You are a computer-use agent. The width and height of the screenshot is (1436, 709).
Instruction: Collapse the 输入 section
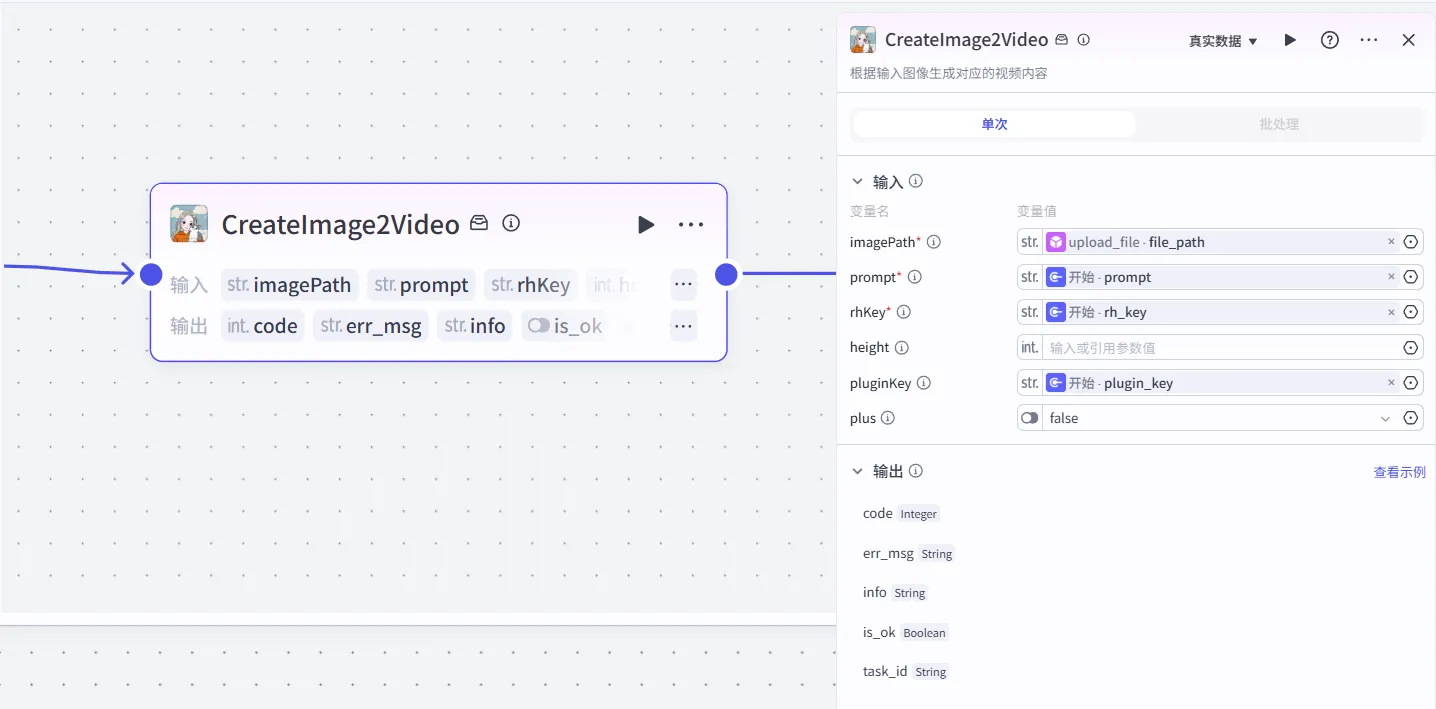[x=857, y=182]
